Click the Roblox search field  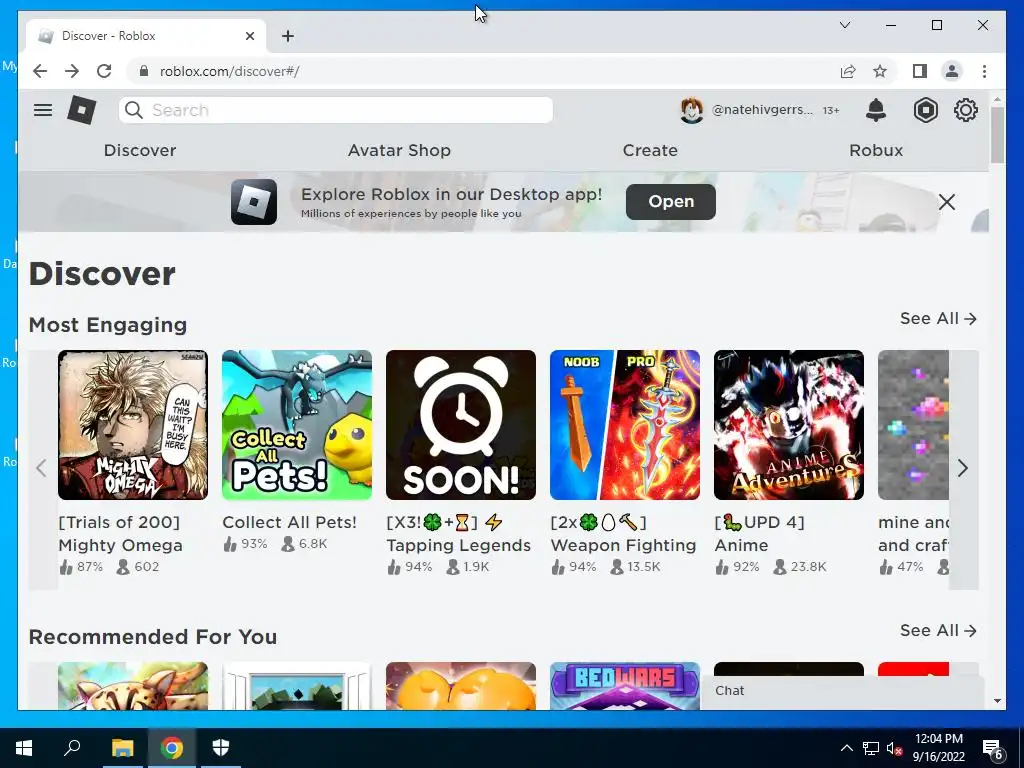(336, 110)
